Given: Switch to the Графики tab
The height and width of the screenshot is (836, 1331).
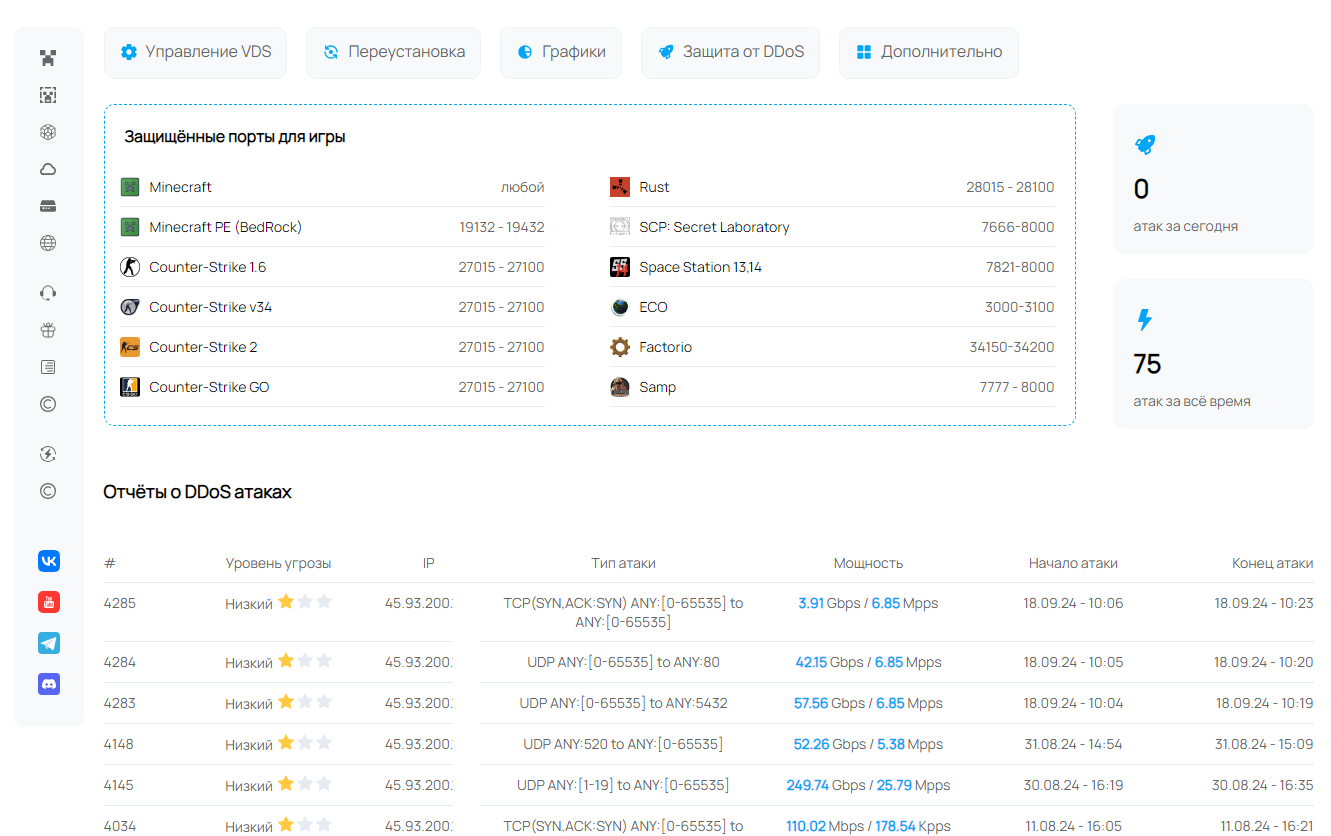Looking at the screenshot, I should coord(560,52).
